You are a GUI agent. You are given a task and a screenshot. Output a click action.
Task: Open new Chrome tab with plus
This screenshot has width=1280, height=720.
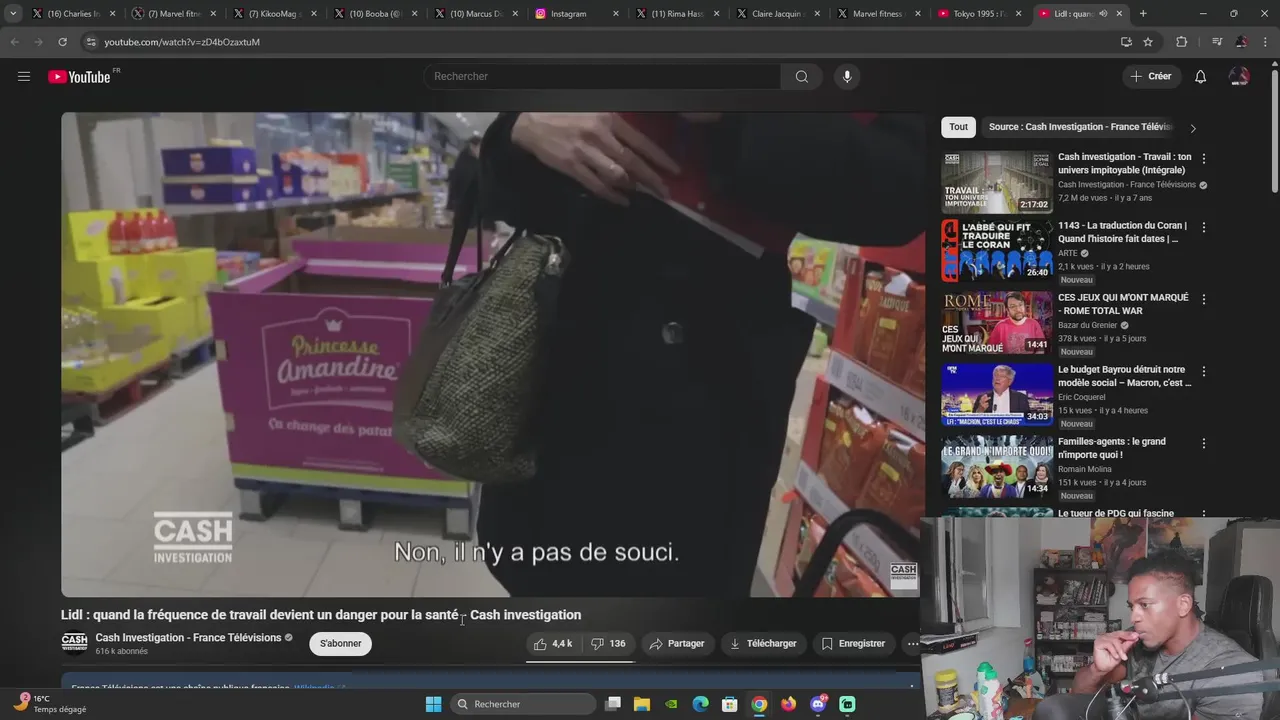point(1143,14)
